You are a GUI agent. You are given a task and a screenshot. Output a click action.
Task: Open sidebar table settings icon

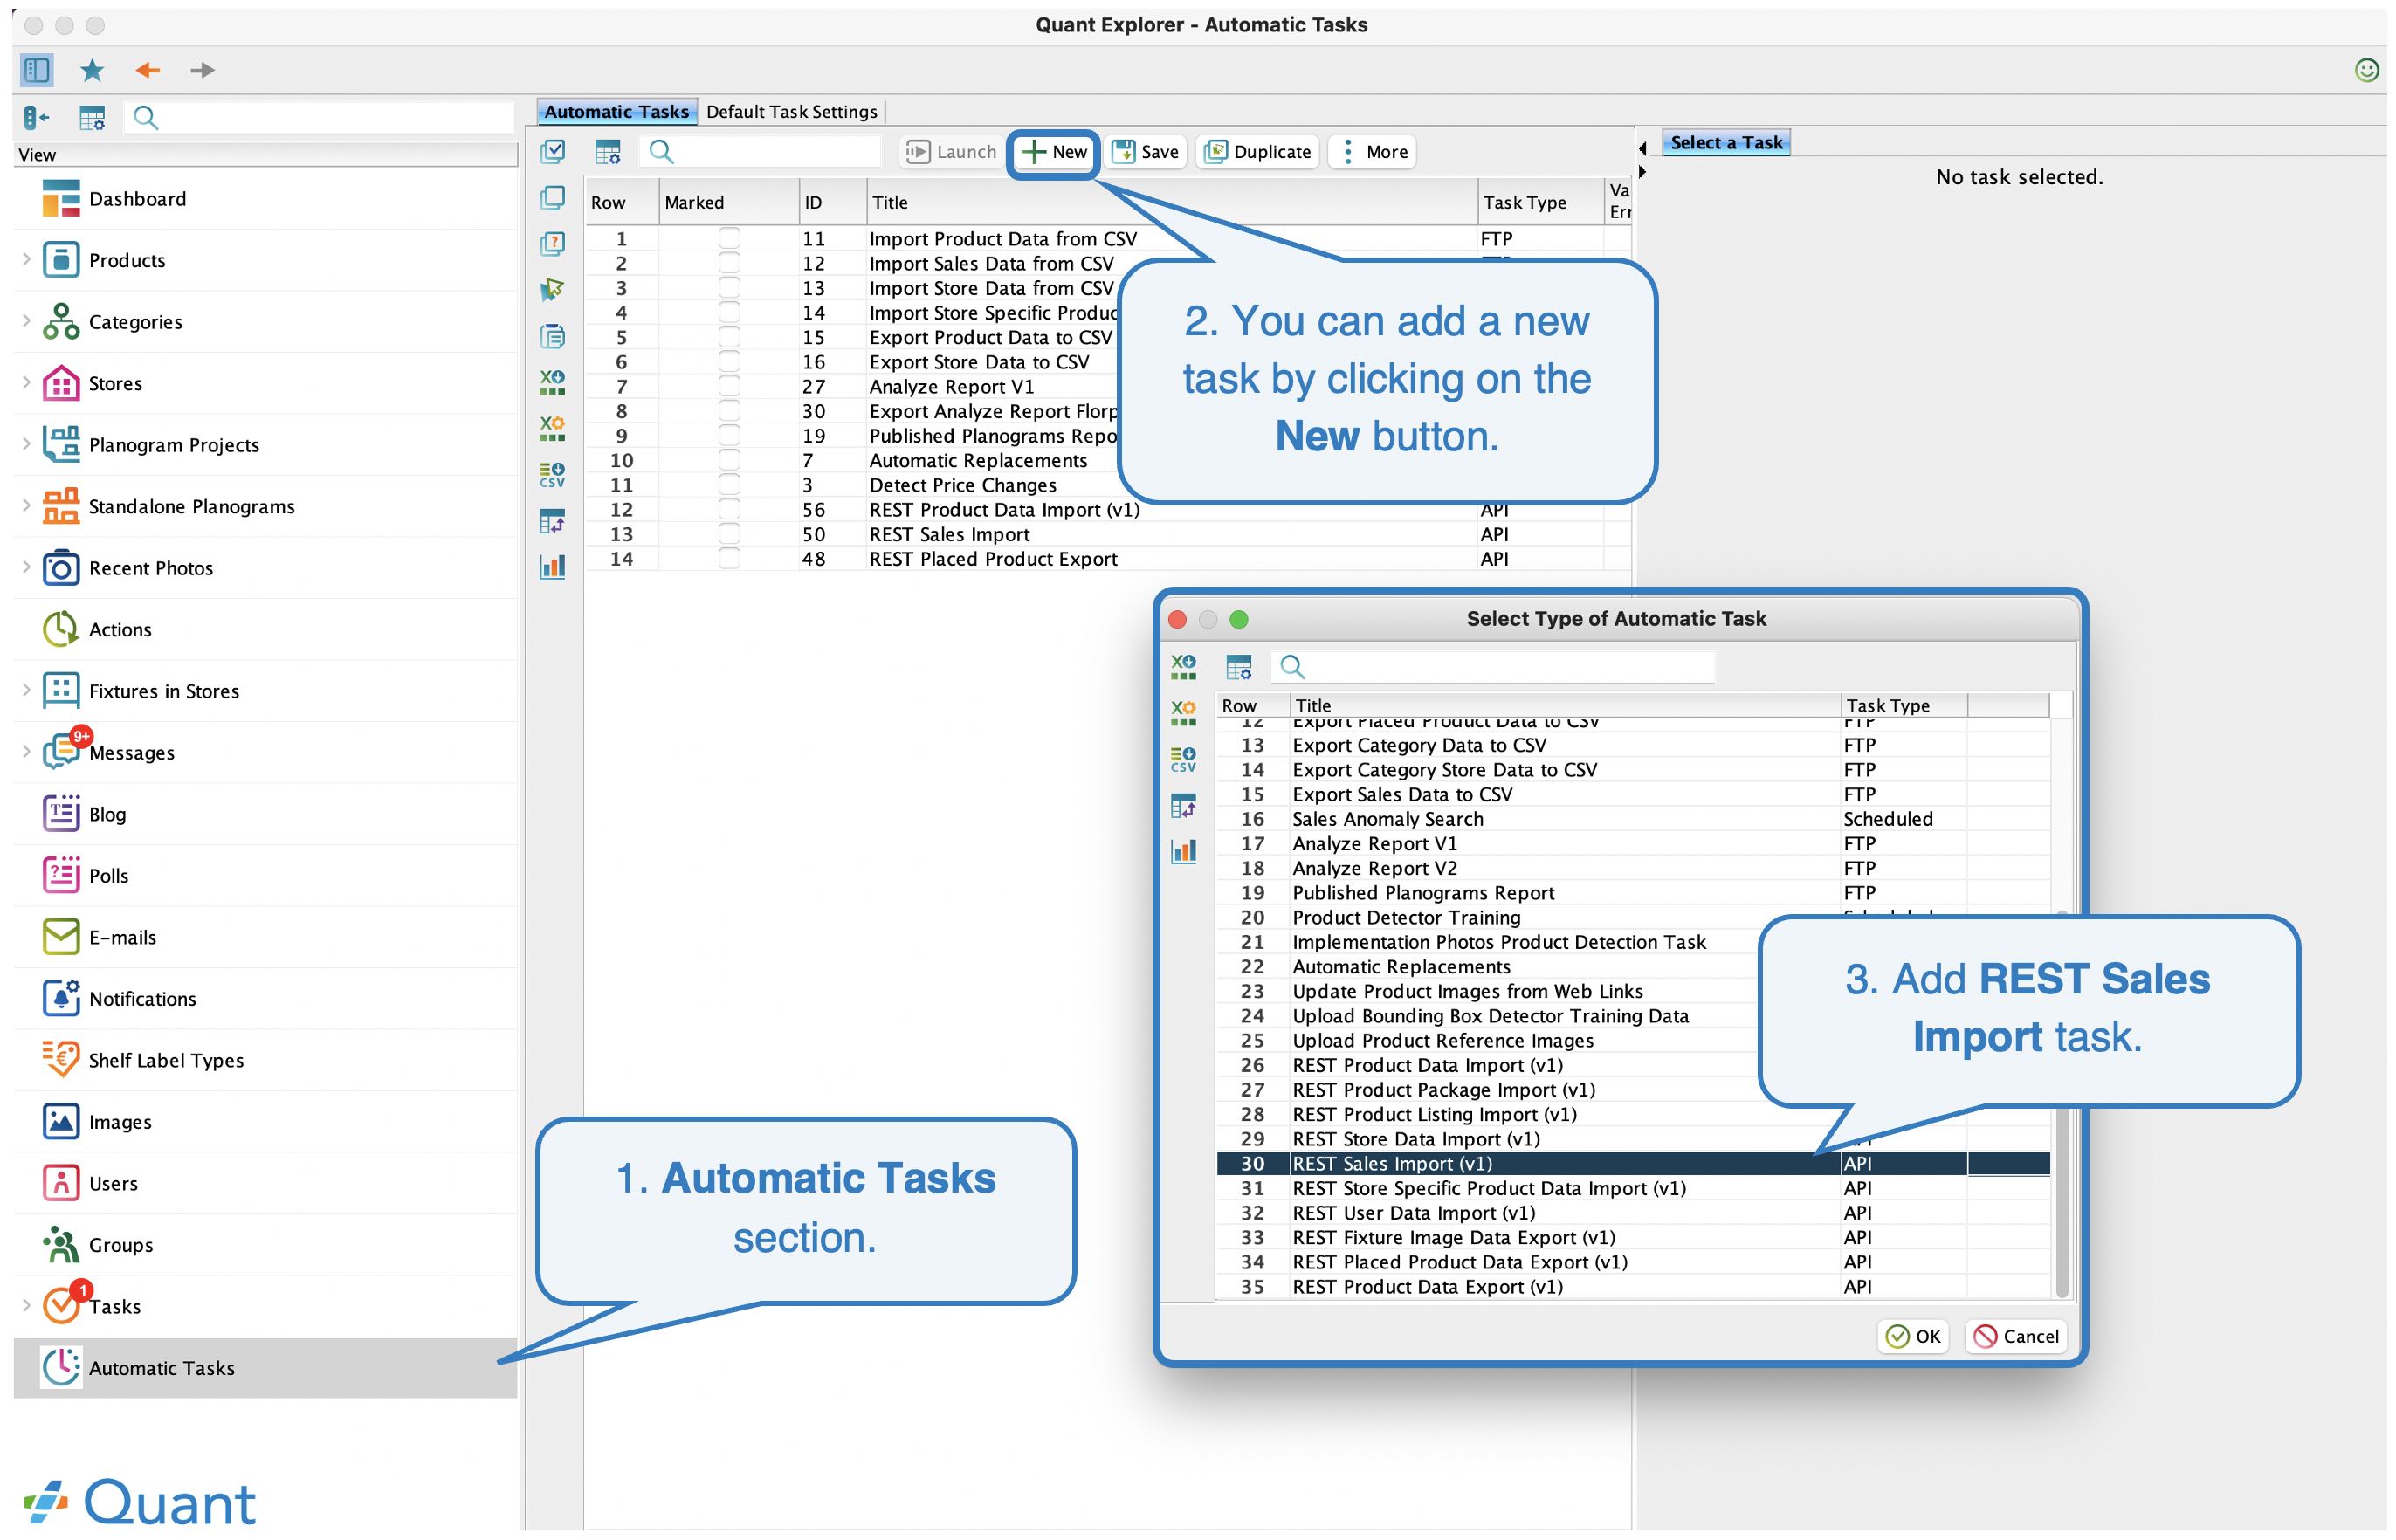(x=92, y=118)
